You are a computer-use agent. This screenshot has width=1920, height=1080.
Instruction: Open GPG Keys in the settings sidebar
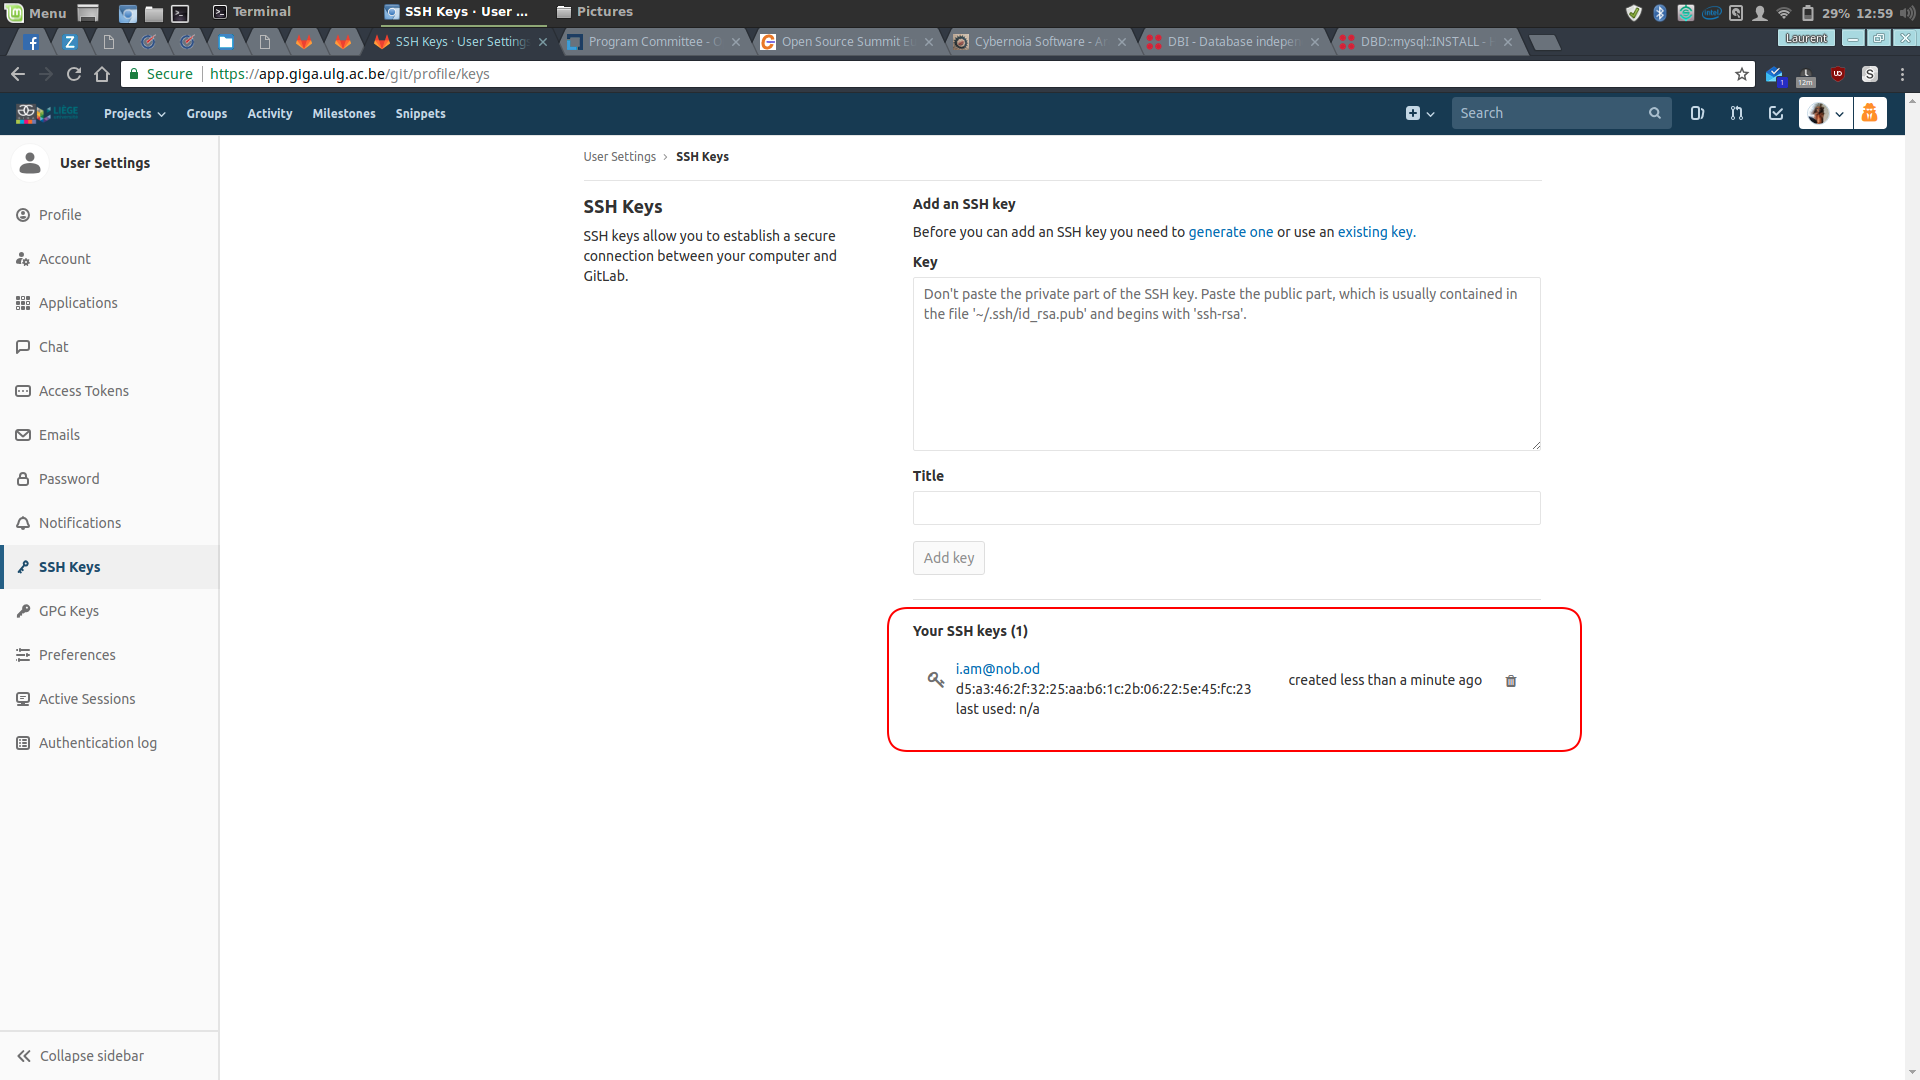click(109, 611)
